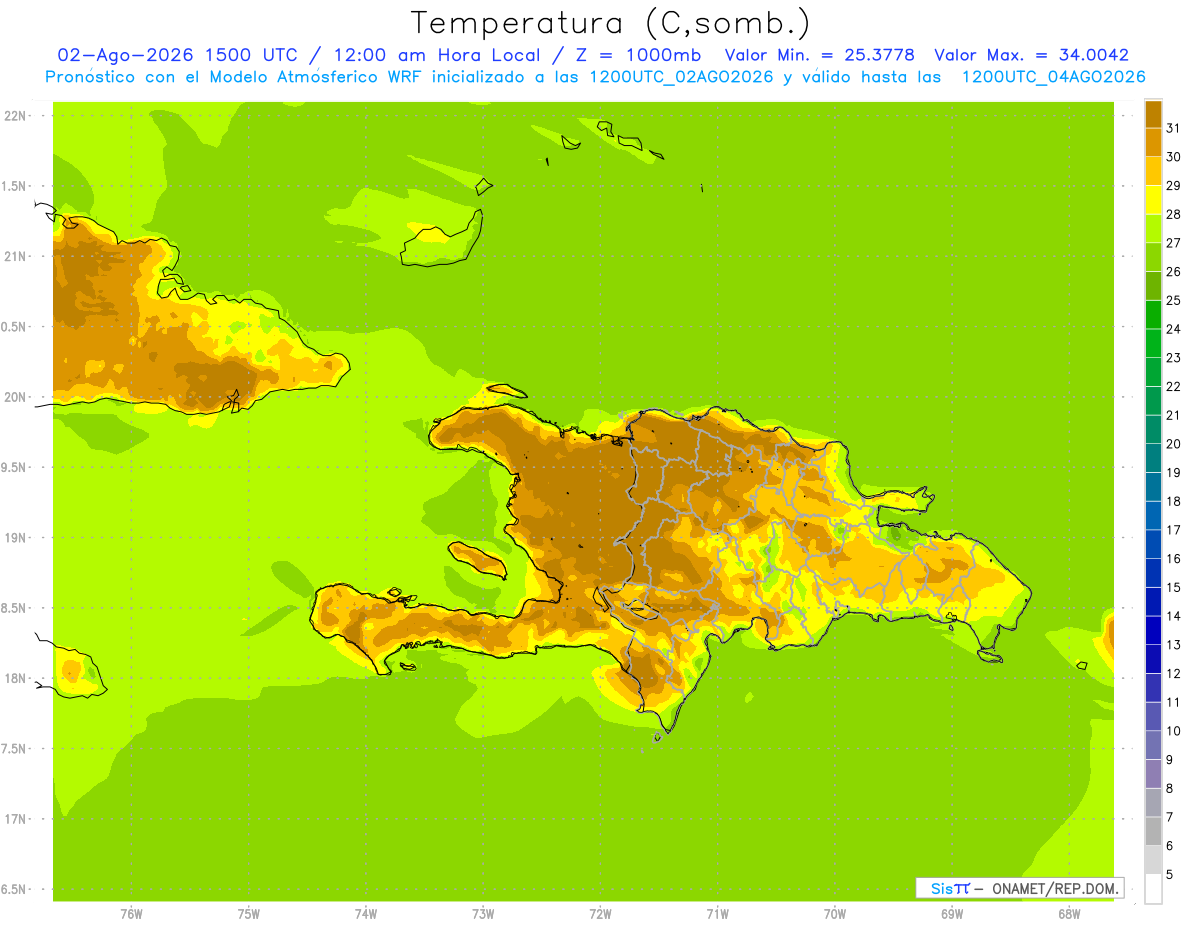Click the "ONAMET/REP.DOM." credit label

1054,888
